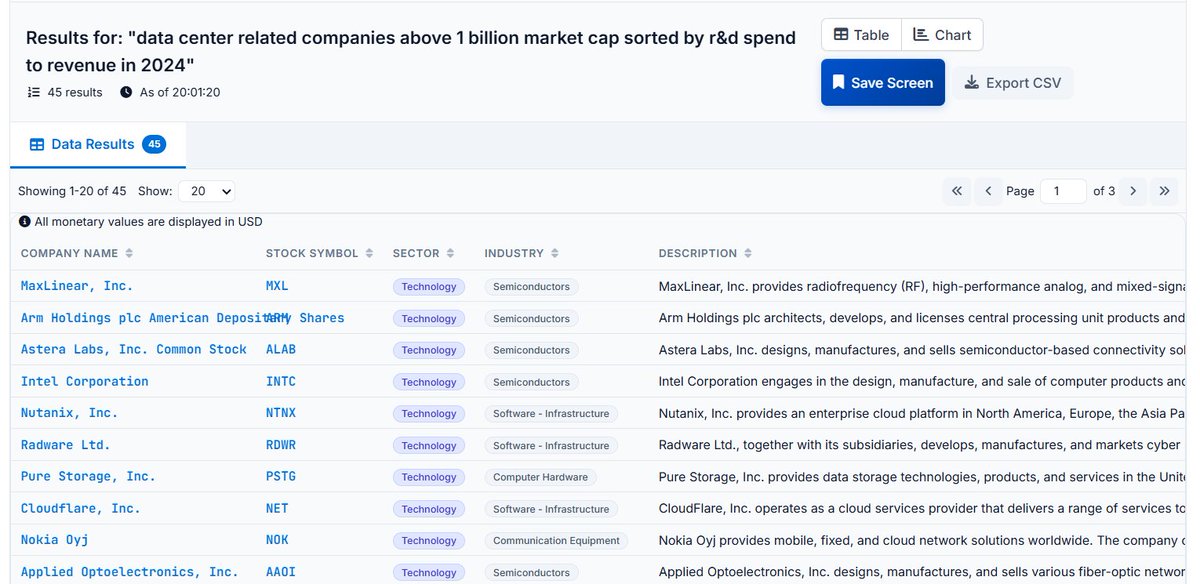Click Technology sector tag in MaxLinear row
This screenshot has width=1200, height=584.
[x=429, y=287]
